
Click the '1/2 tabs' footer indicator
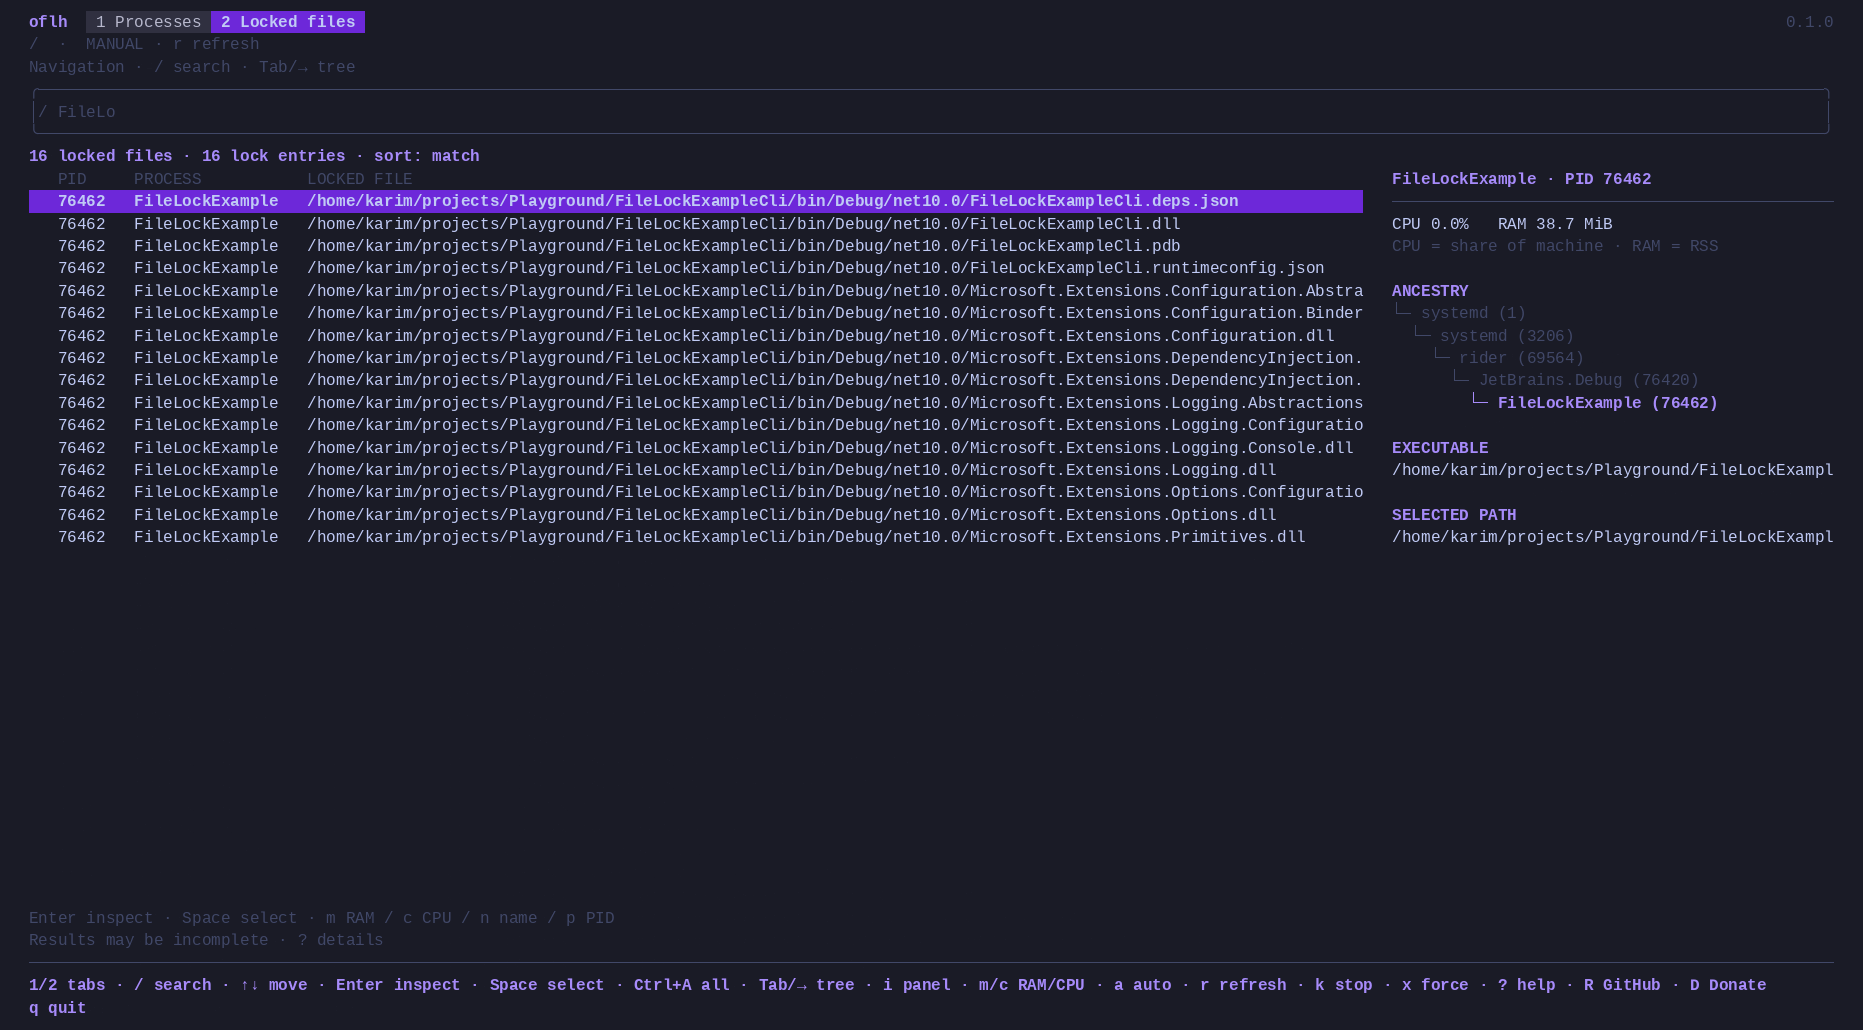click(67, 985)
